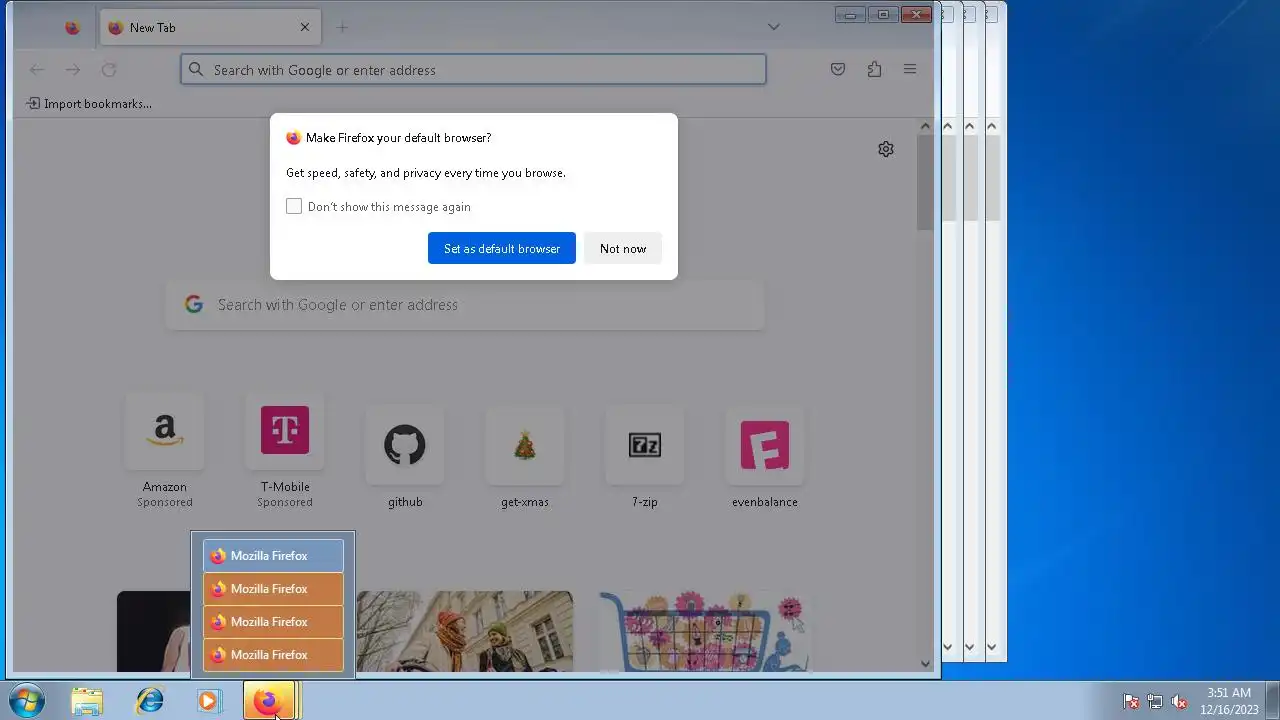Select fourth Mozilla Firefox window entry

(x=273, y=655)
